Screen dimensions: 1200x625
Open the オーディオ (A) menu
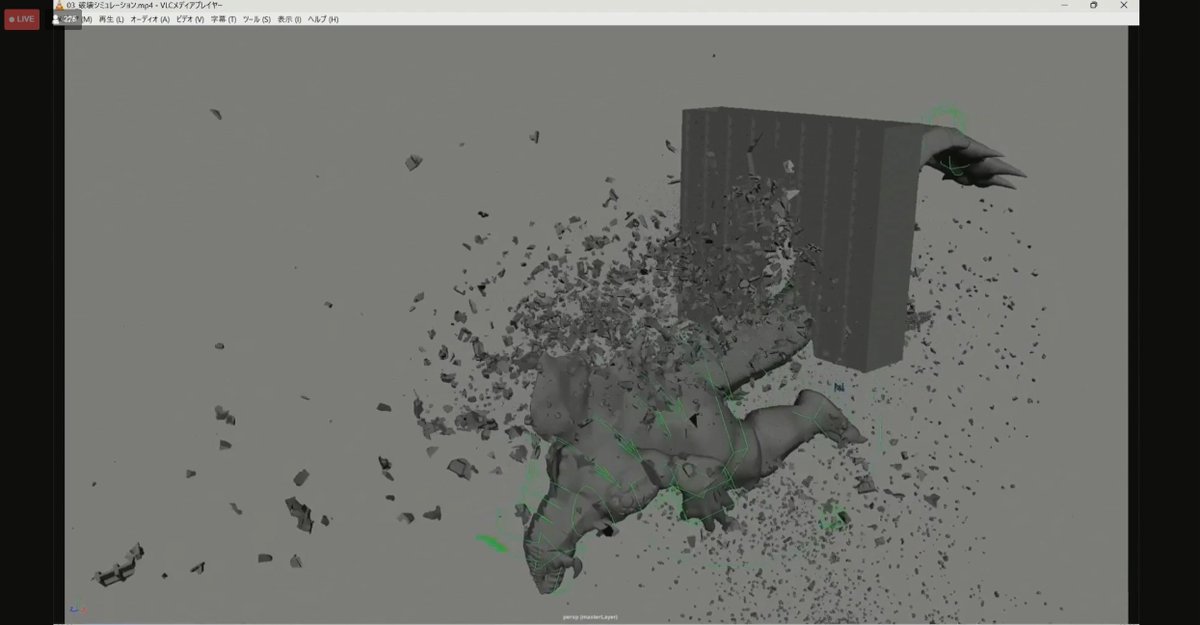150,19
